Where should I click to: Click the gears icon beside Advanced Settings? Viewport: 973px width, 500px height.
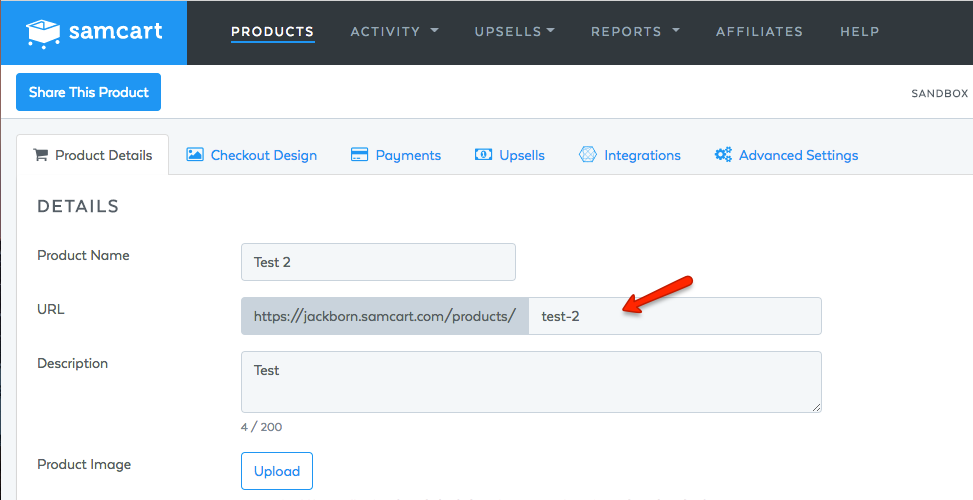[x=723, y=154]
